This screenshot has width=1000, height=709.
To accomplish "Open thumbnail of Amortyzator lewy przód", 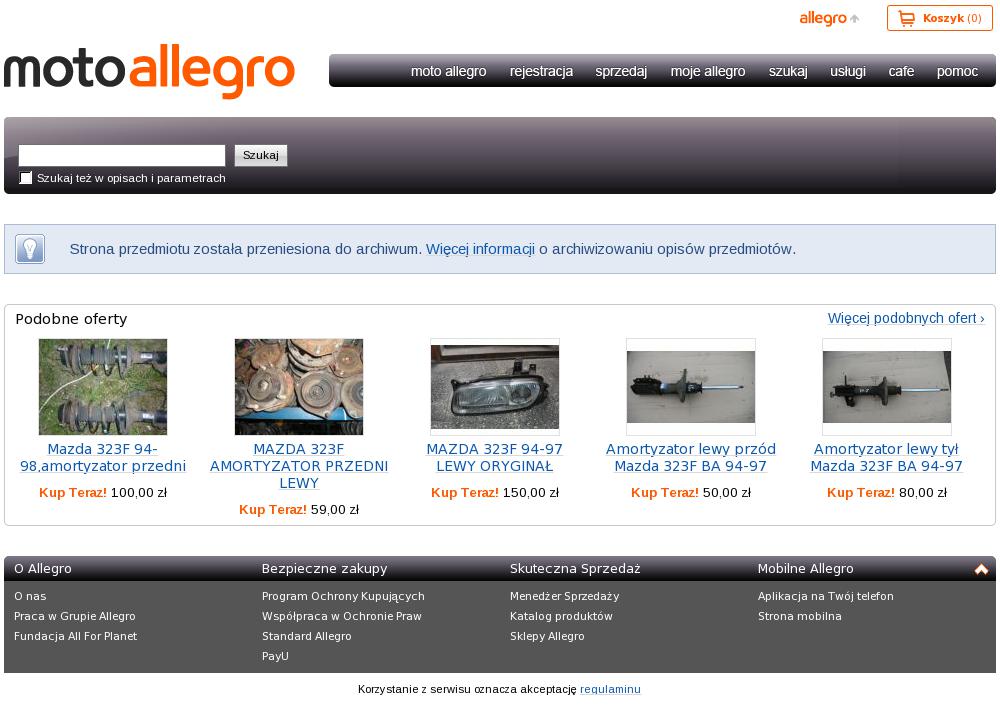I will [691, 387].
